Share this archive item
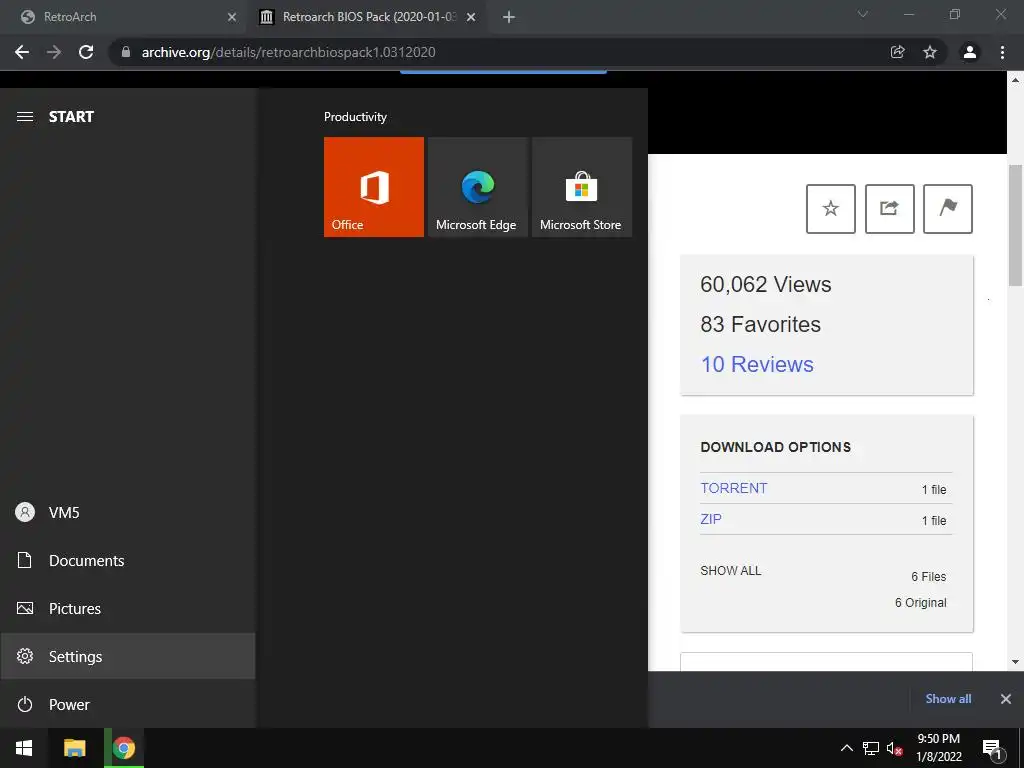The width and height of the screenshot is (1024, 768). (889, 209)
